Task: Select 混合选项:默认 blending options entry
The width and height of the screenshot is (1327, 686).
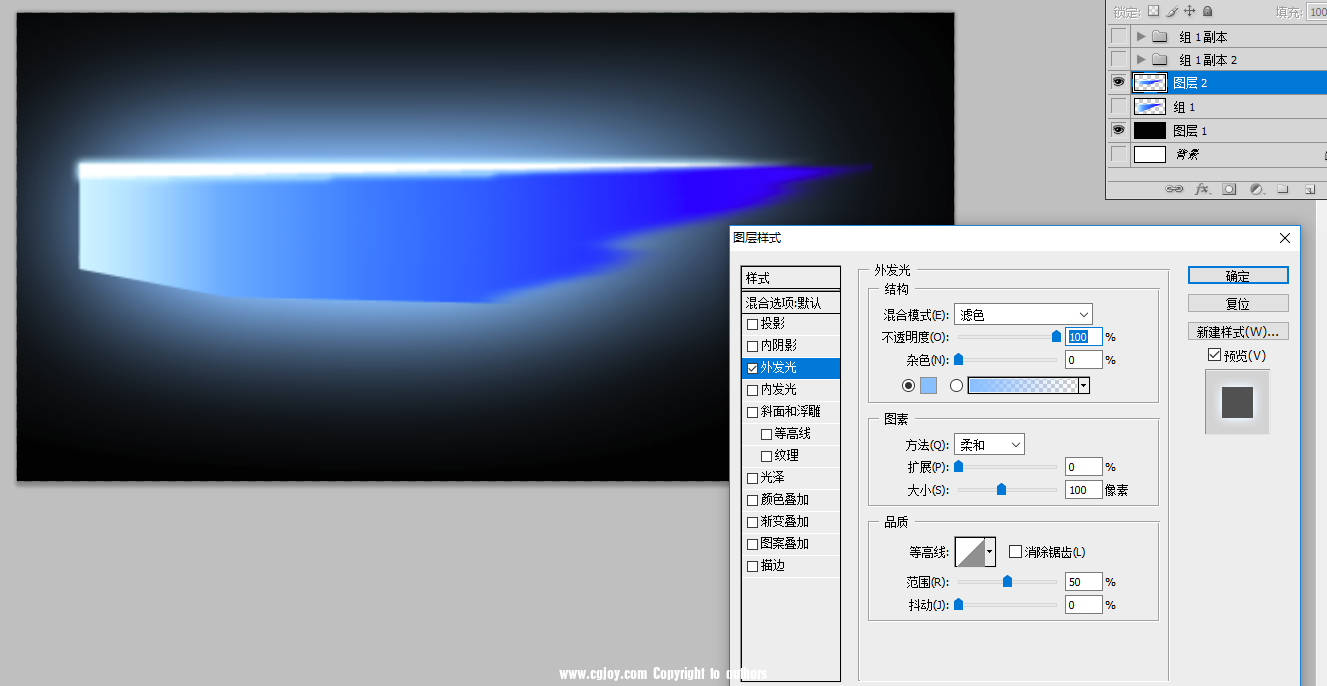Action: click(x=791, y=302)
